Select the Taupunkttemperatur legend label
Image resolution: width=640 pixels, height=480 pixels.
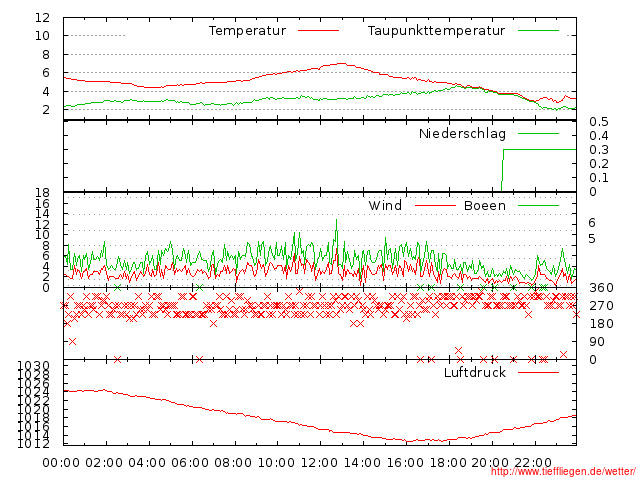pos(436,31)
